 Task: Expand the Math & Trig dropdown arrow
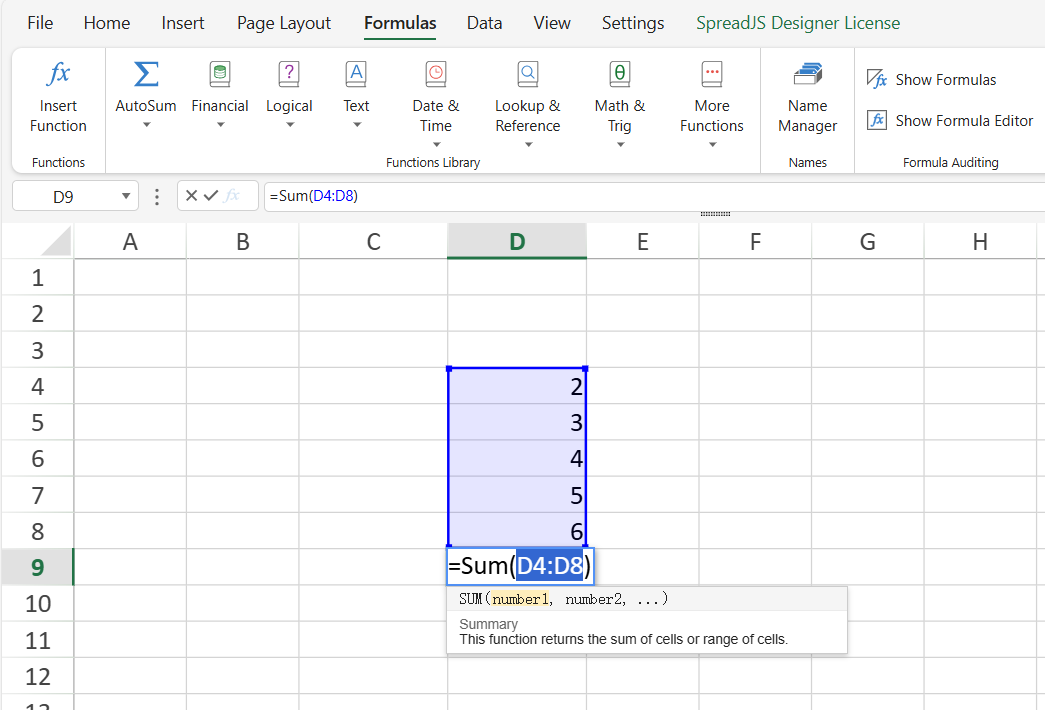(620, 145)
